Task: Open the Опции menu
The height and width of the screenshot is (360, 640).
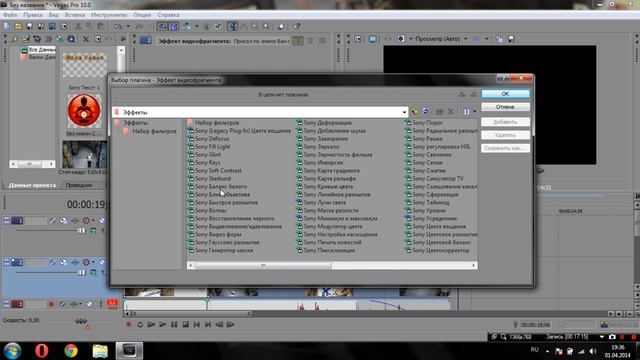Action: (142, 15)
